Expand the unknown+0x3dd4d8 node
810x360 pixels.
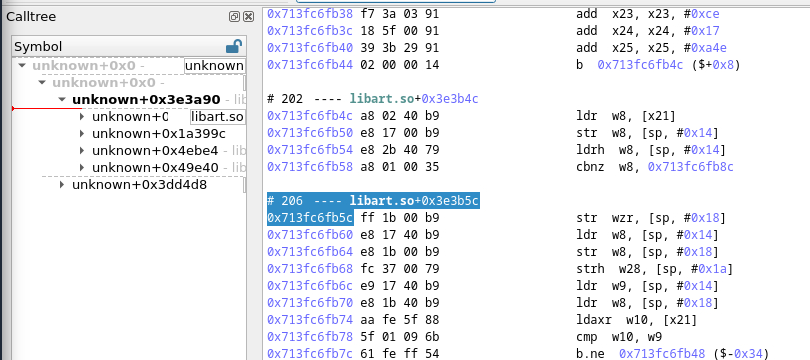(x=62, y=184)
